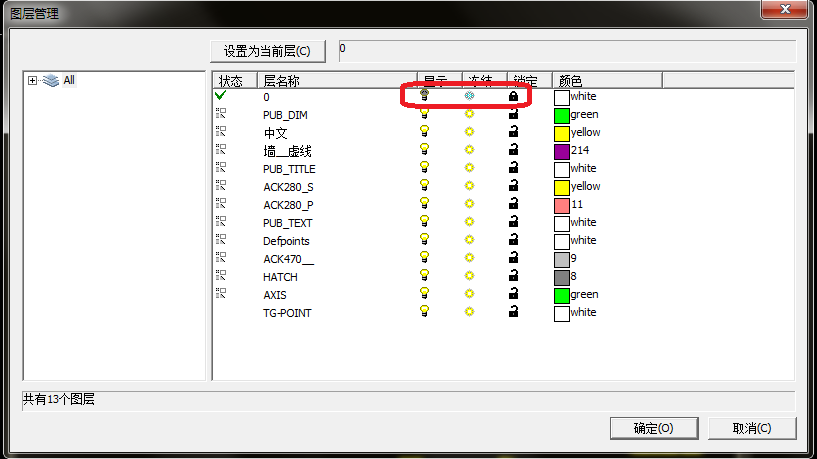This screenshot has height=459, width=817.
Task: Toggle the display bulb for layer 0
Action: click(x=425, y=95)
